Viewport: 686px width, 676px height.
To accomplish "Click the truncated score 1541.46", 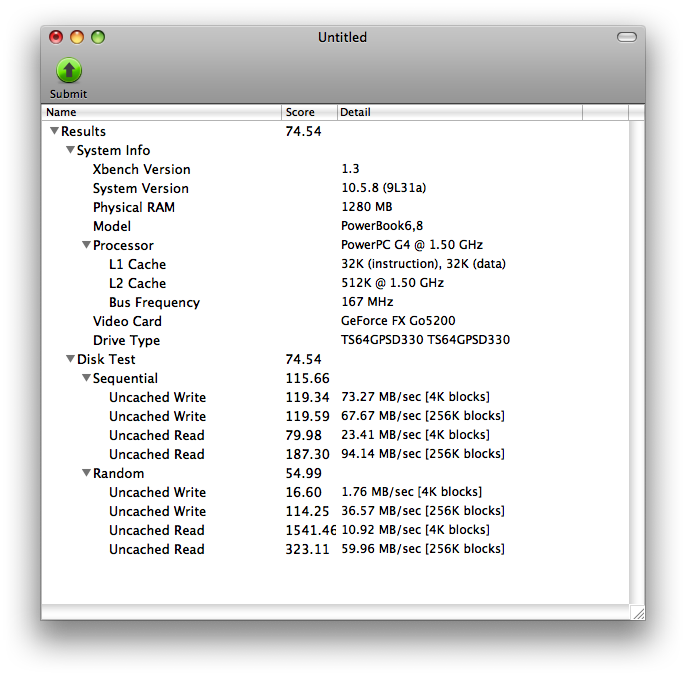I will [311, 530].
